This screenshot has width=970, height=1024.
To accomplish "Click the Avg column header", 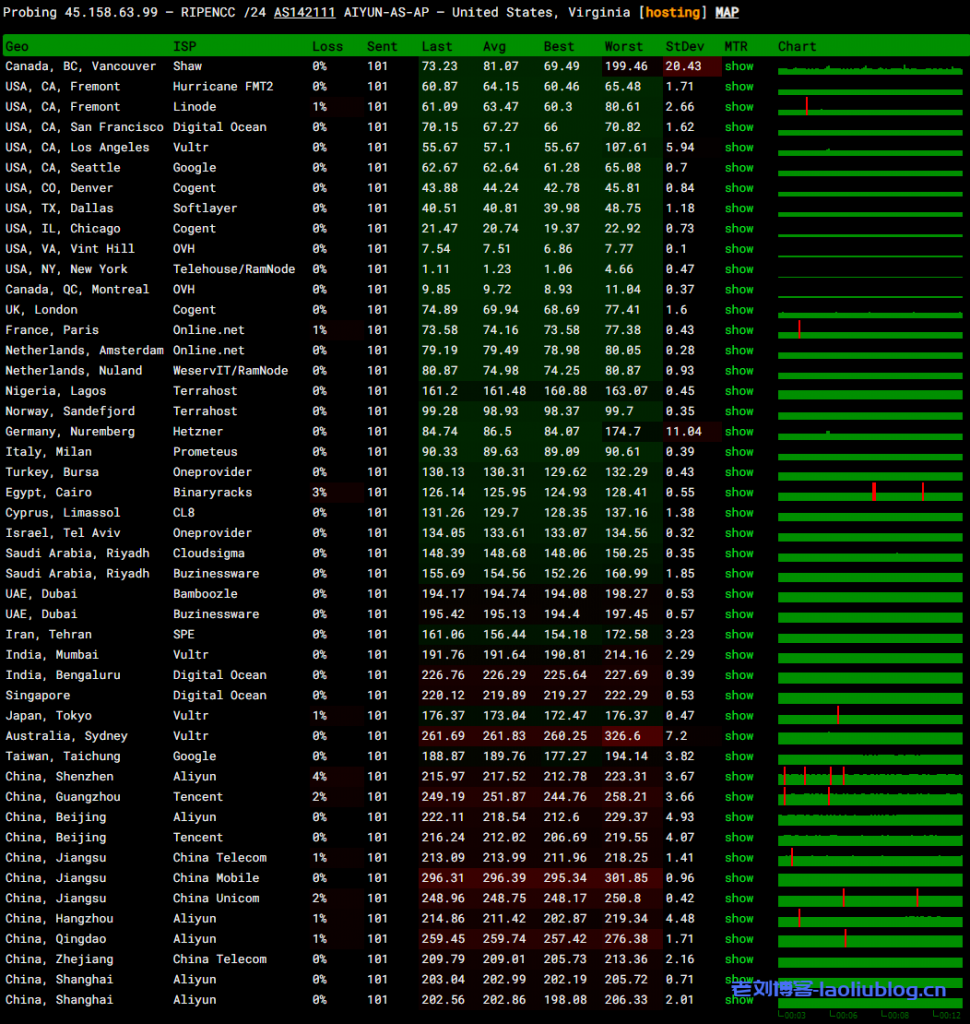I will tap(494, 46).
